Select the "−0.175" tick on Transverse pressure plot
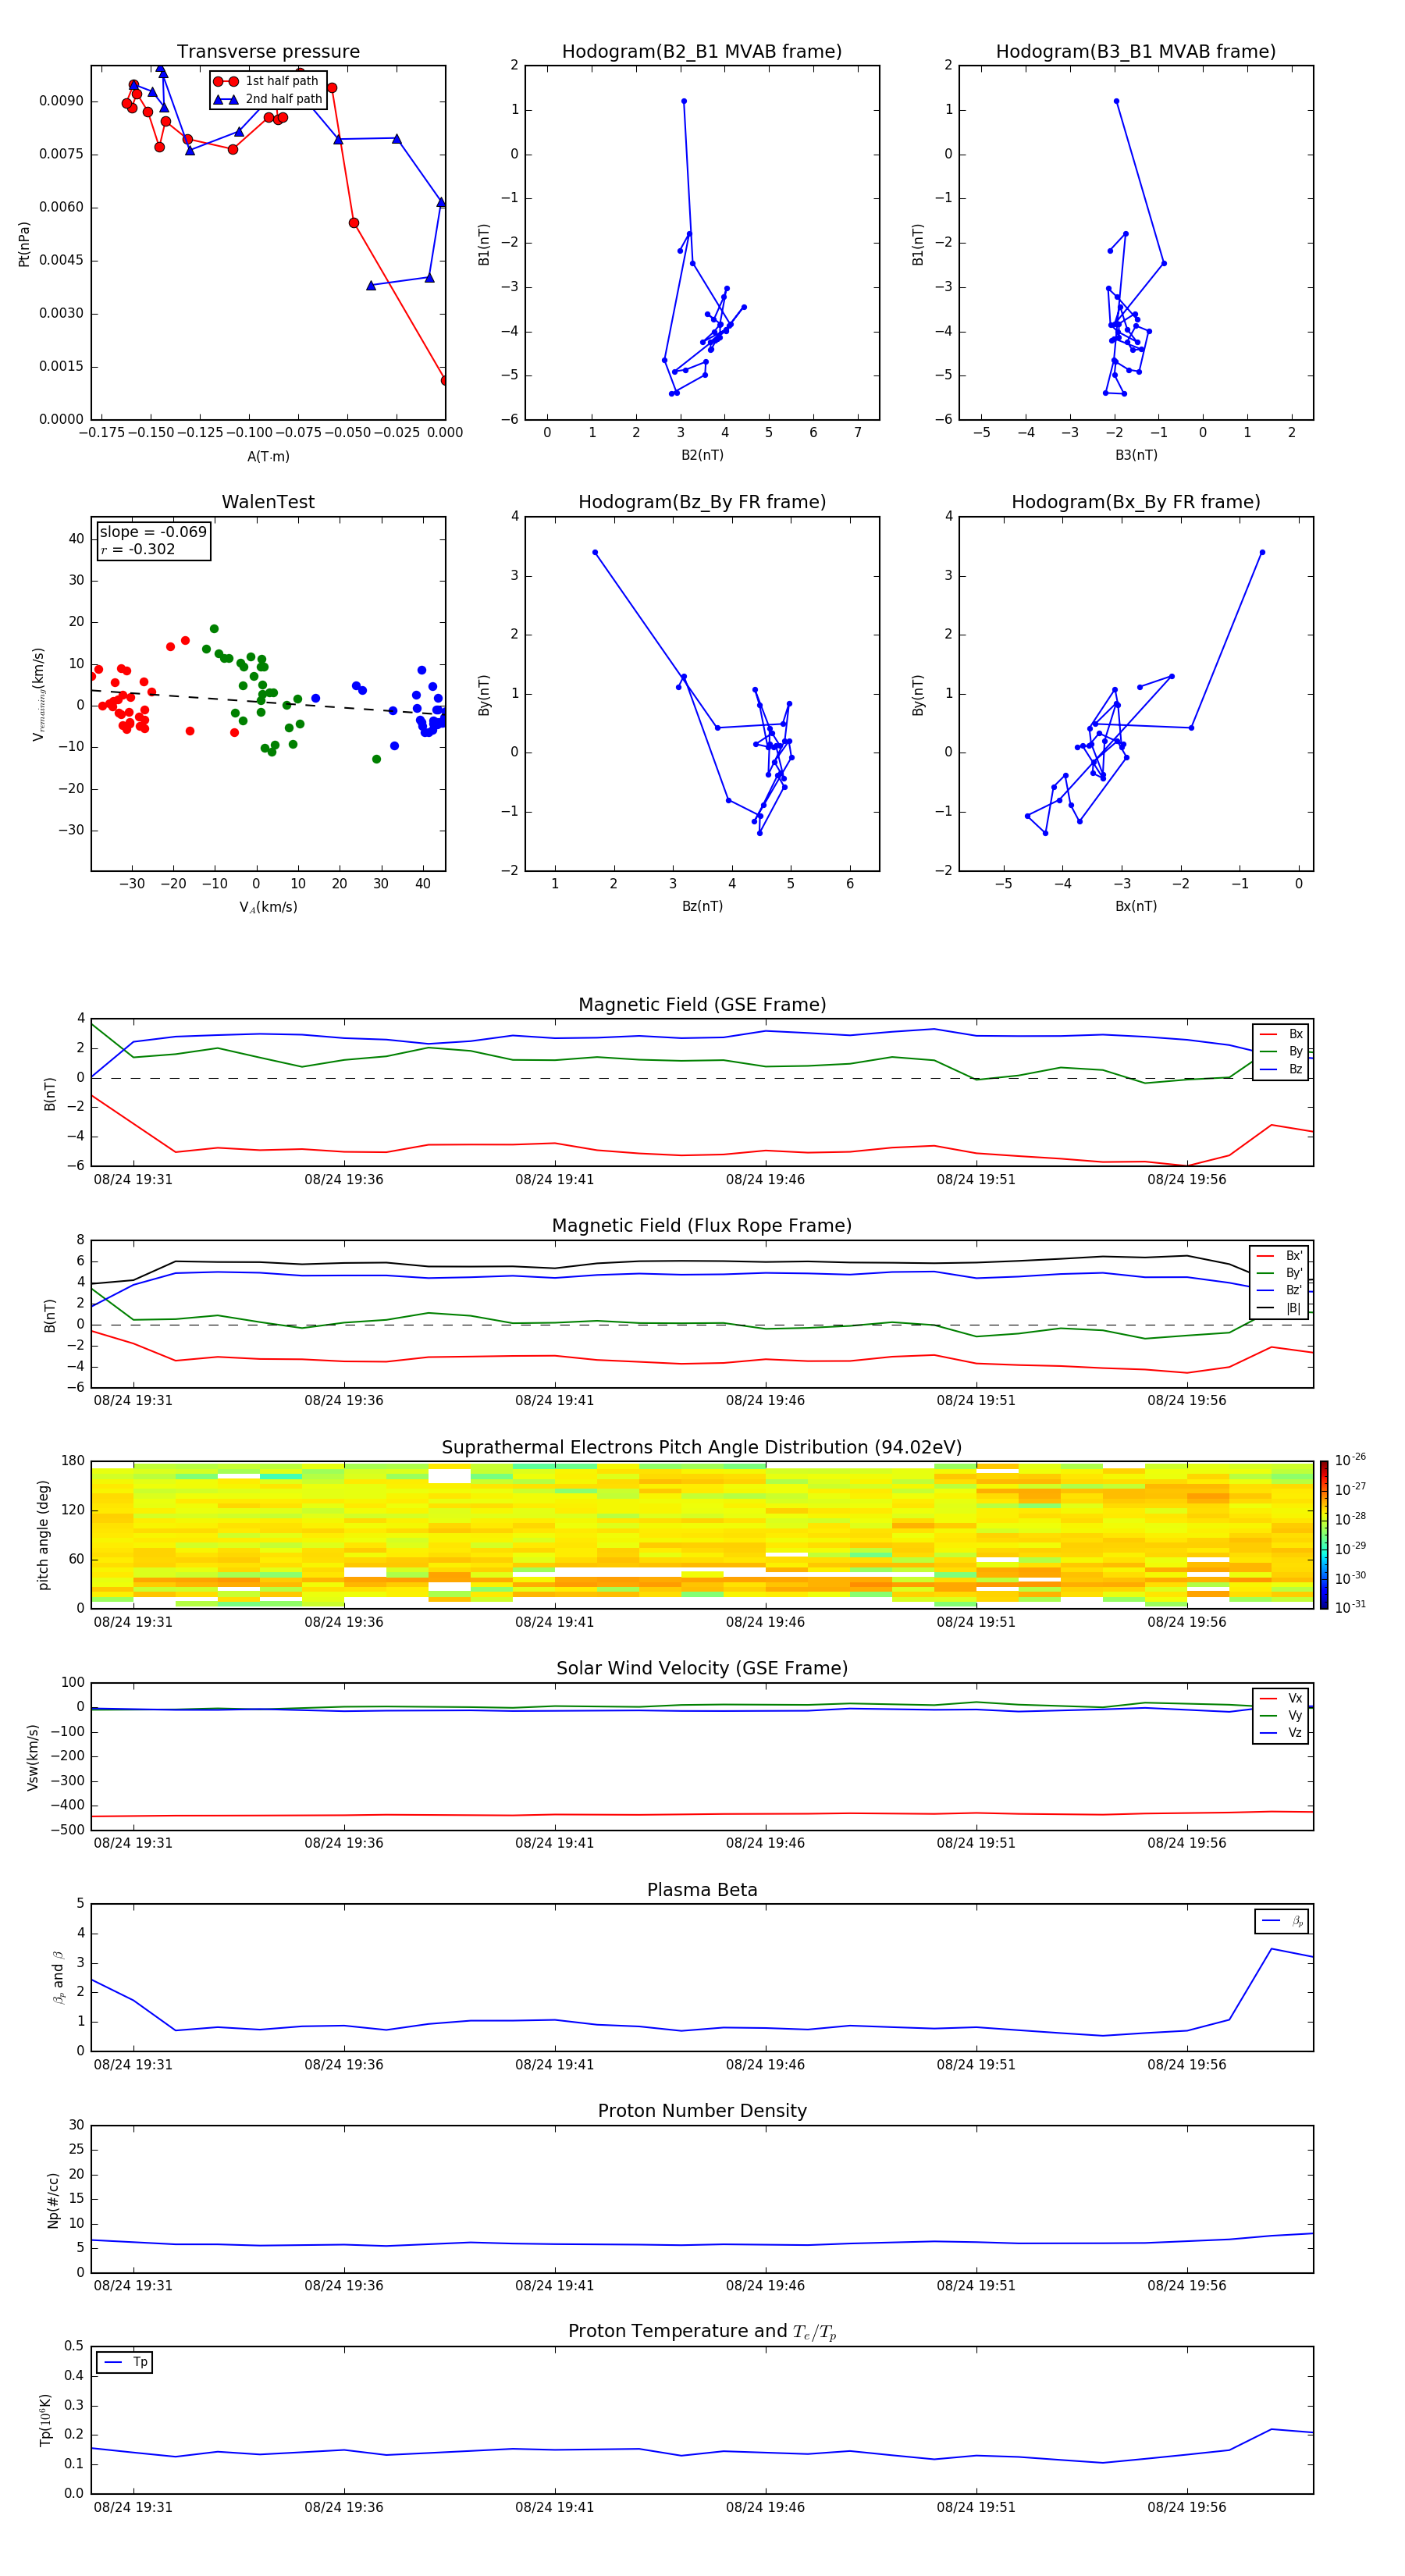 pos(102,433)
